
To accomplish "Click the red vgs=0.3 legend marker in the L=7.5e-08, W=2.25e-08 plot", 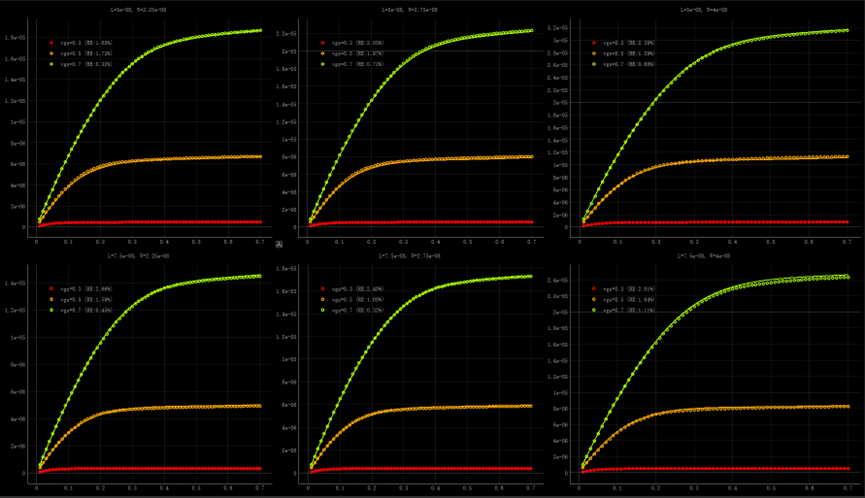I will click(x=52, y=289).
